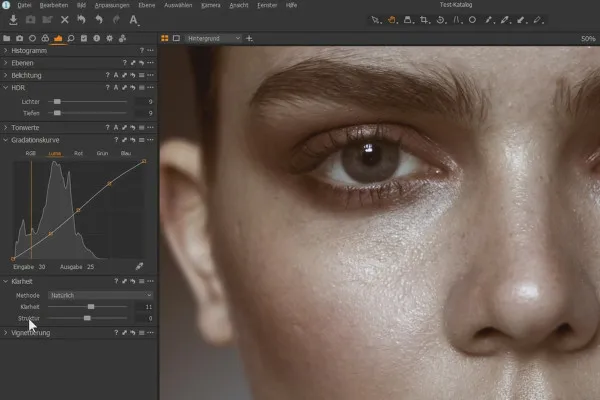
Task: Open the Capture camera tool tab
Action: pyautogui.click(x=20, y=38)
